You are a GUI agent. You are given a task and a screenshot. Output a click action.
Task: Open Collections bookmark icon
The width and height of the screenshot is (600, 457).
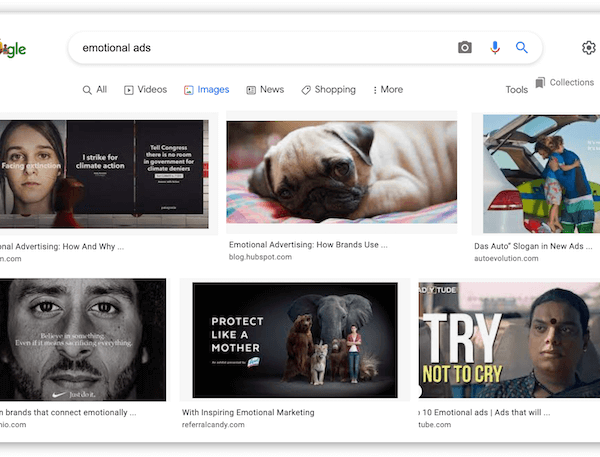pyautogui.click(x=541, y=83)
